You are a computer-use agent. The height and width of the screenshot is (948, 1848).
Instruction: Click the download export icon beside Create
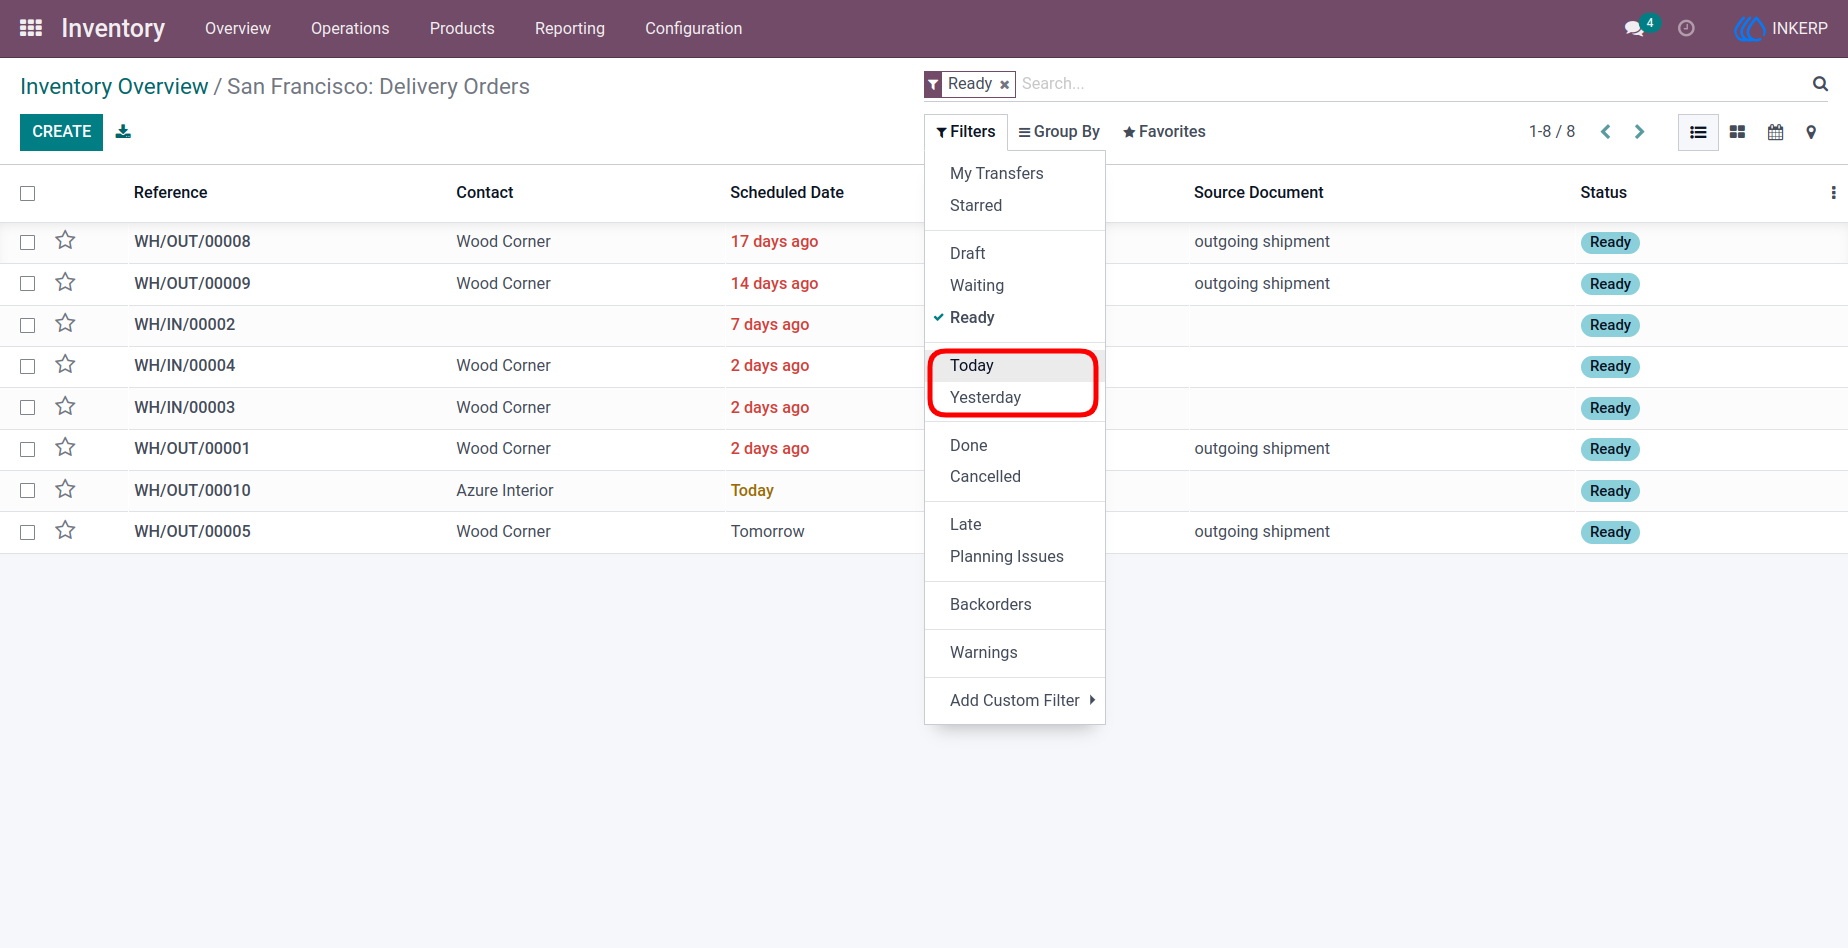[123, 131]
